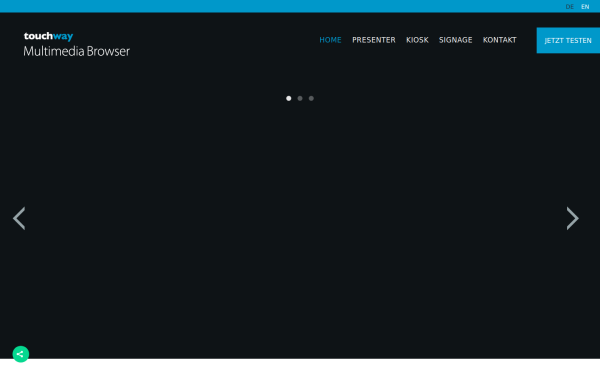Viewport: 600px width, 375px height.
Task: Click the JETZT TESTEN button
Action: click(568, 40)
